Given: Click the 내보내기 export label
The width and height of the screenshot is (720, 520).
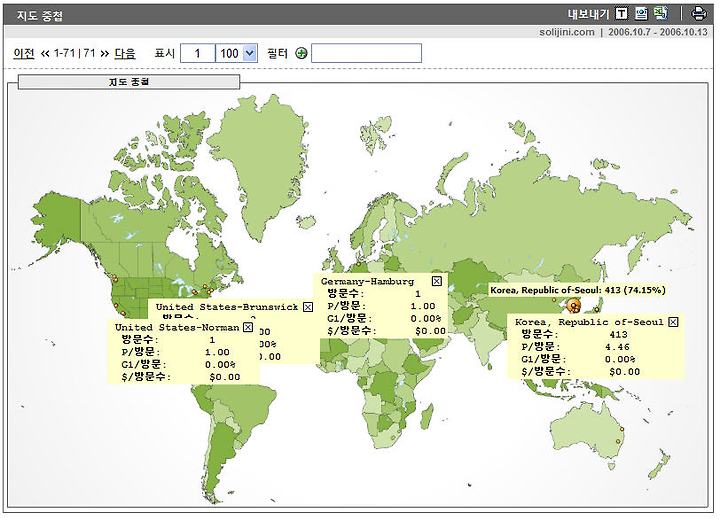Looking at the screenshot, I should click(588, 14).
